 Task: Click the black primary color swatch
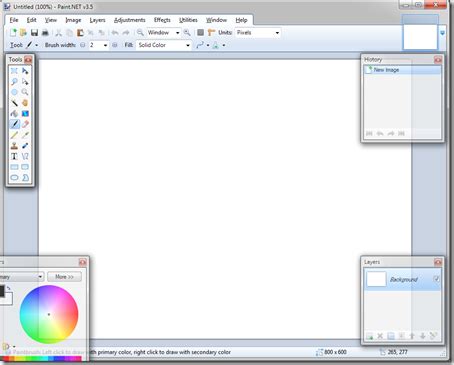pos(2,291)
